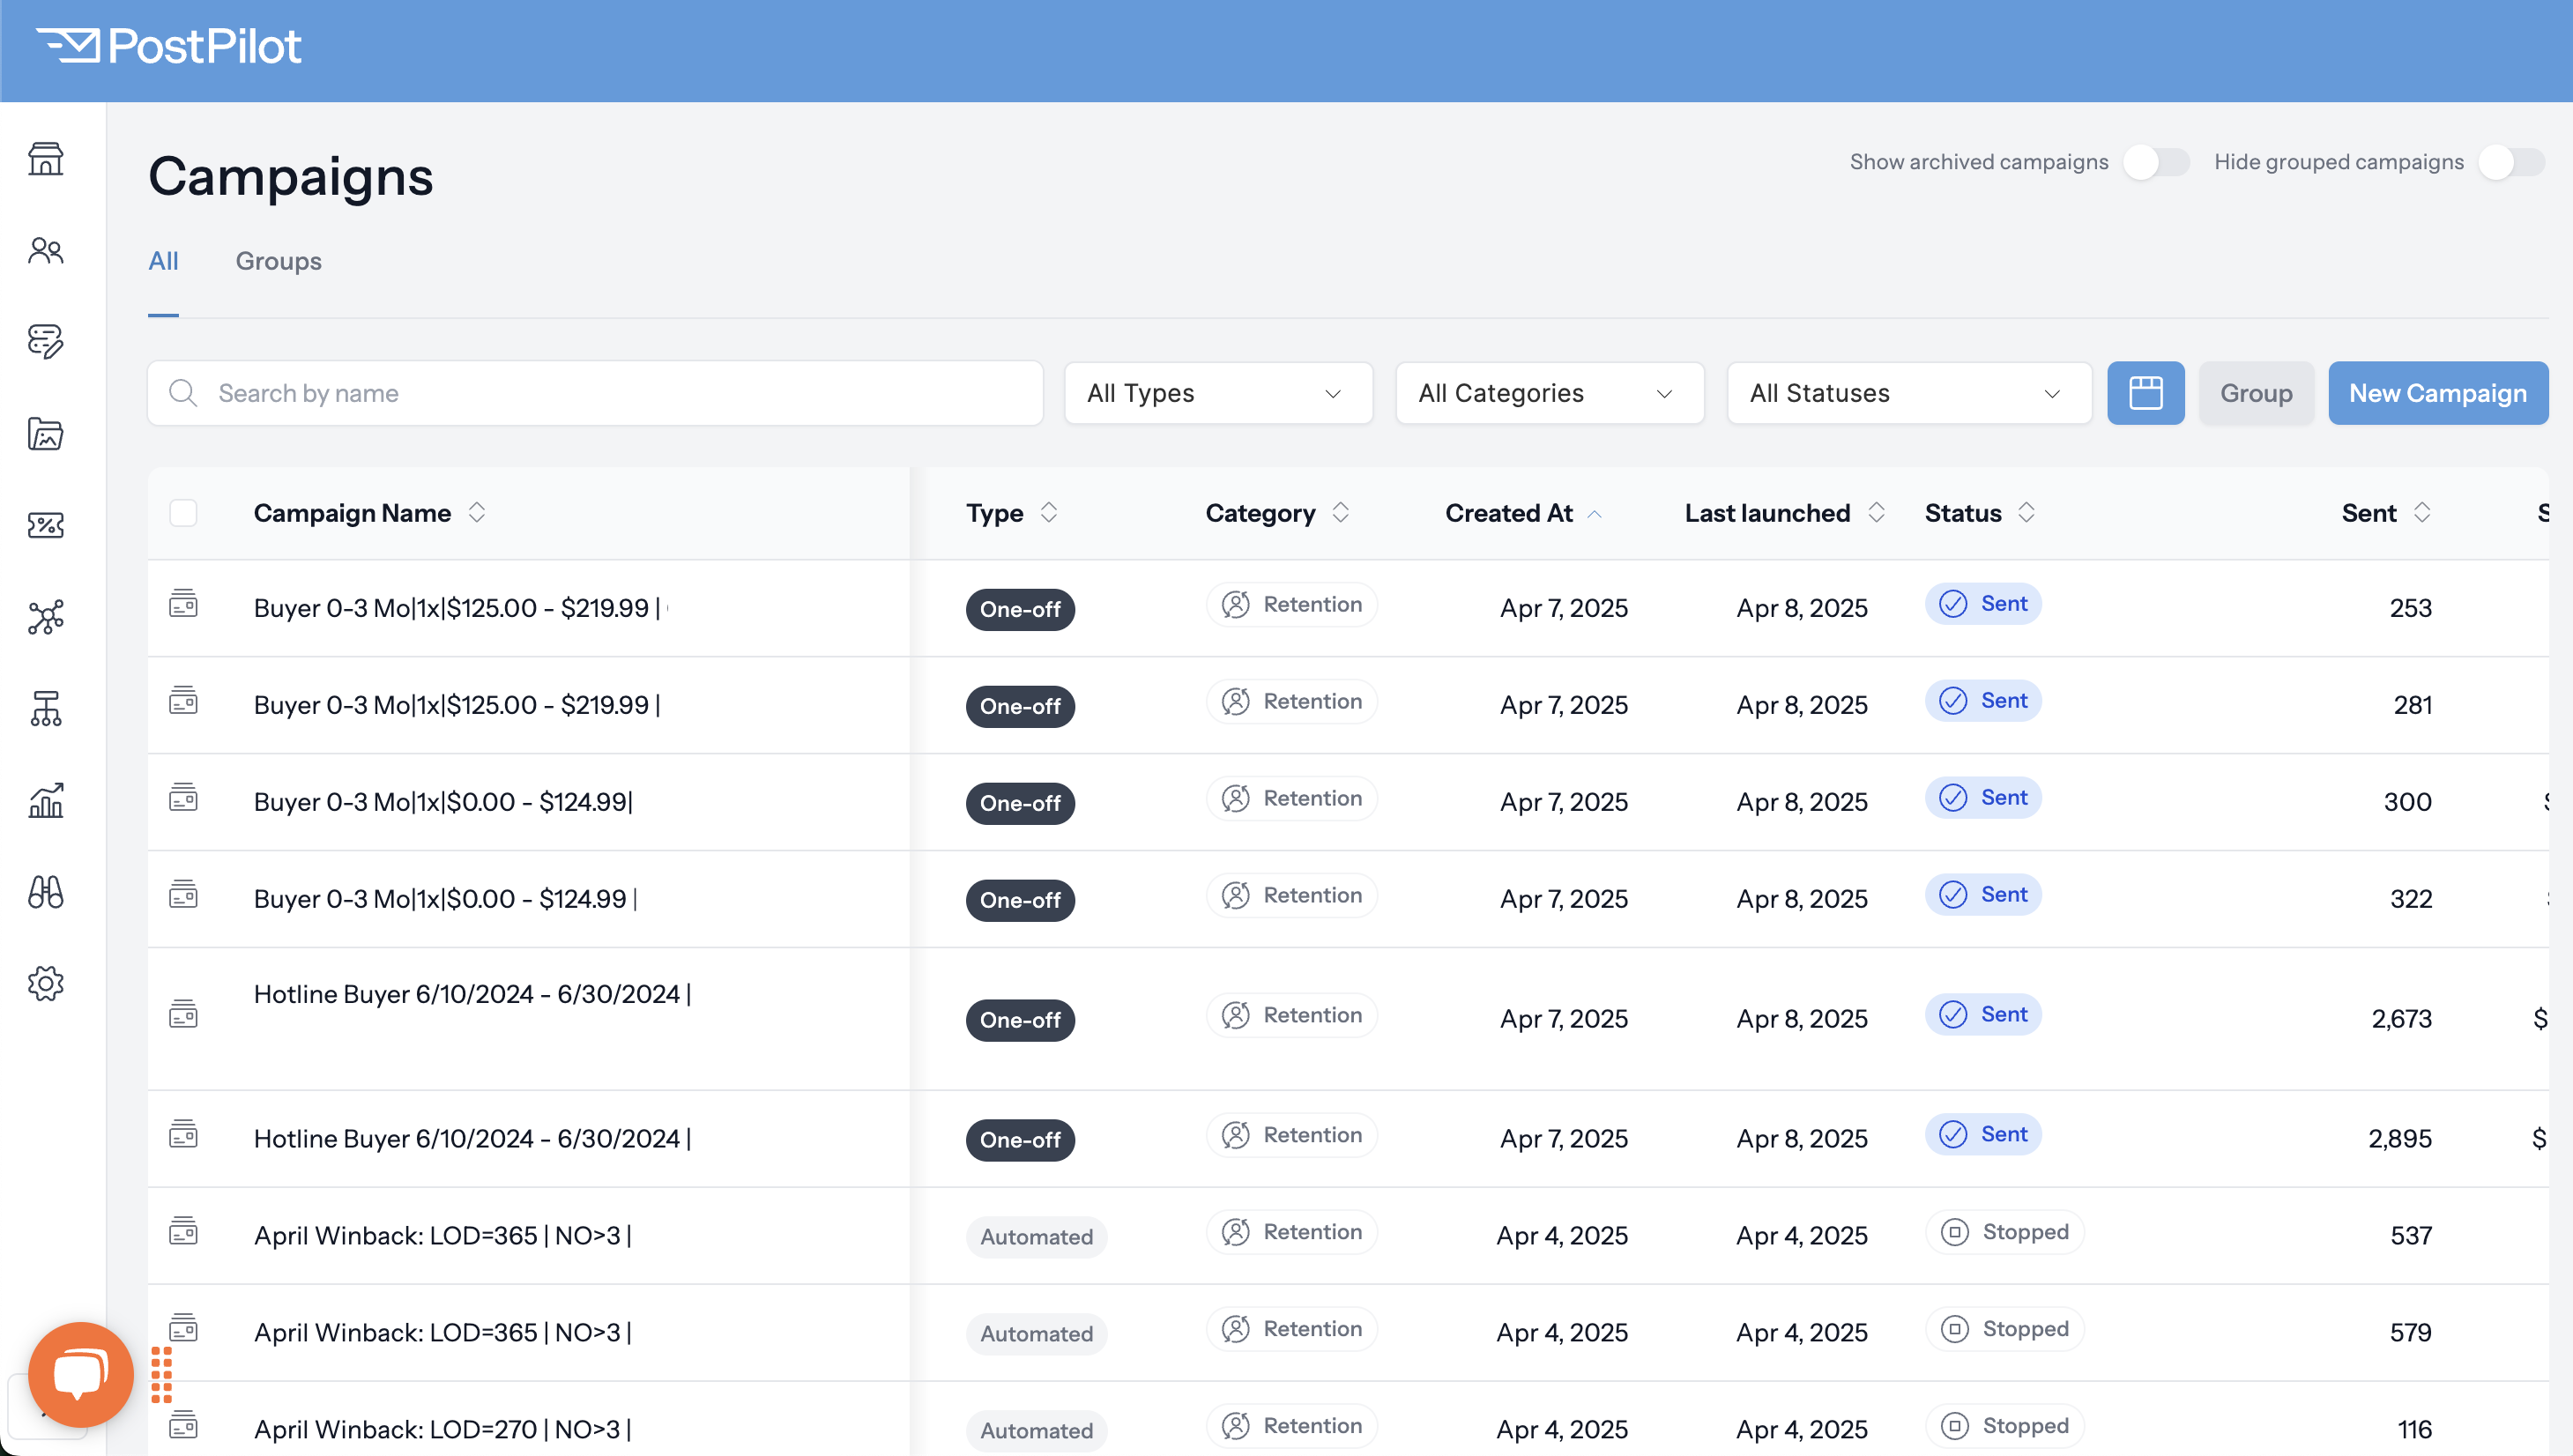Switch to the Groups tab
Screen dimensions: 2573x1456
(x=278, y=261)
